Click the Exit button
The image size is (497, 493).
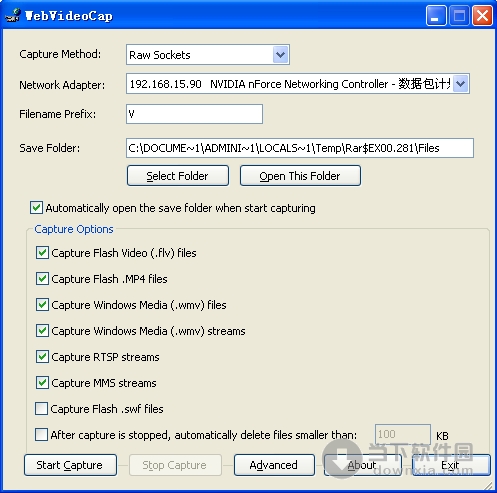451,465
